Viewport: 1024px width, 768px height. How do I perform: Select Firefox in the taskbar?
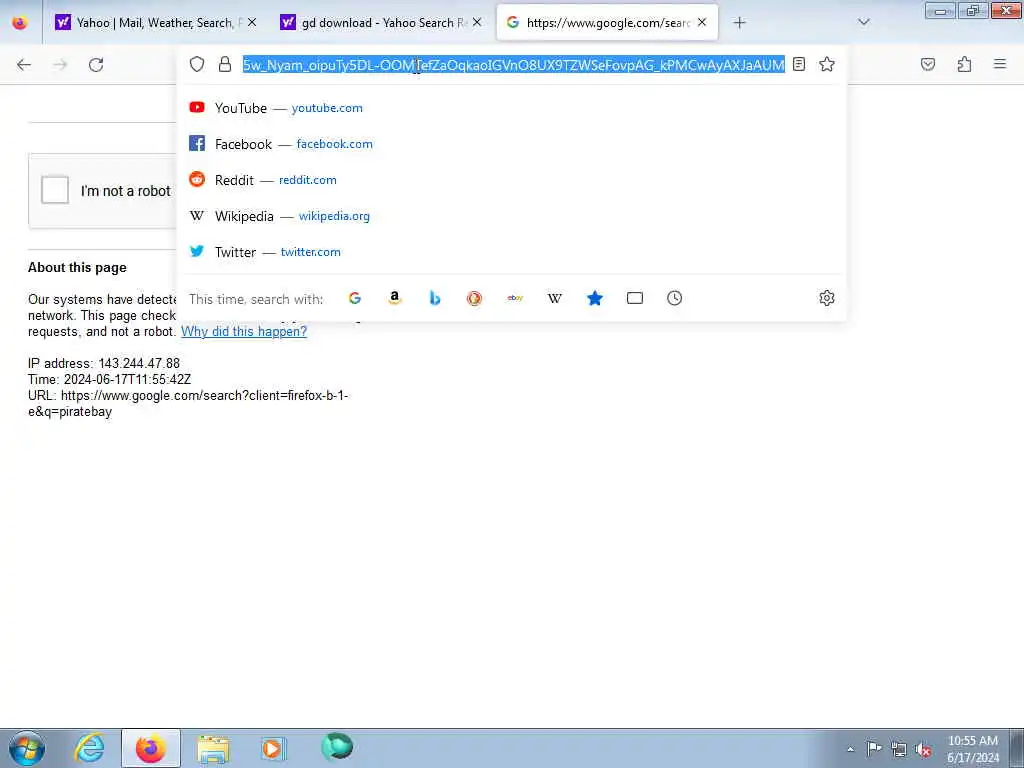pos(151,748)
